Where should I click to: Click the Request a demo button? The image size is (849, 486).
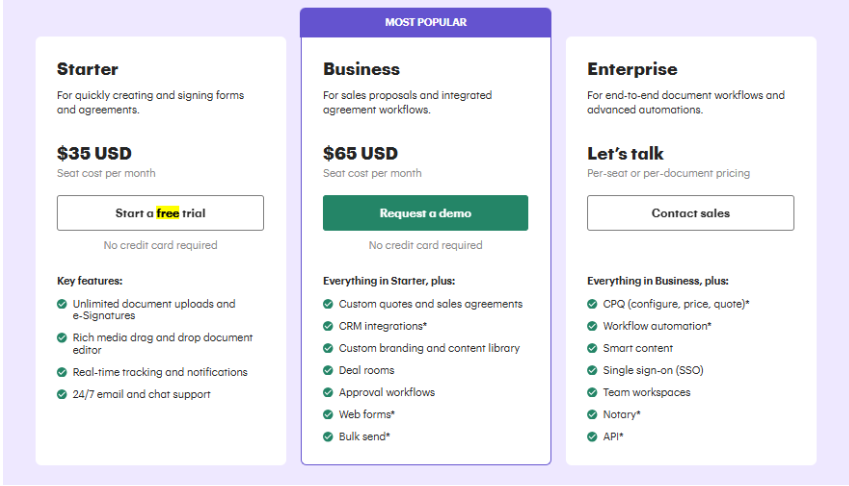click(425, 213)
